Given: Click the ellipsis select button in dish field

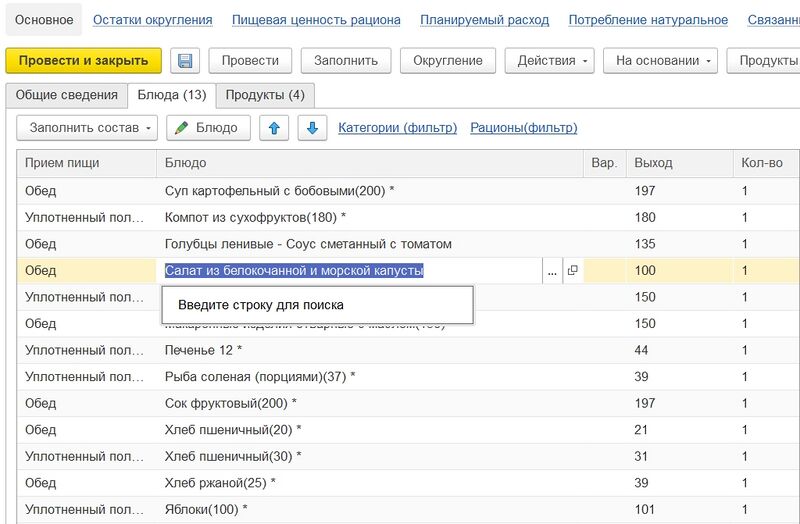Looking at the screenshot, I should click(x=552, y=271).
